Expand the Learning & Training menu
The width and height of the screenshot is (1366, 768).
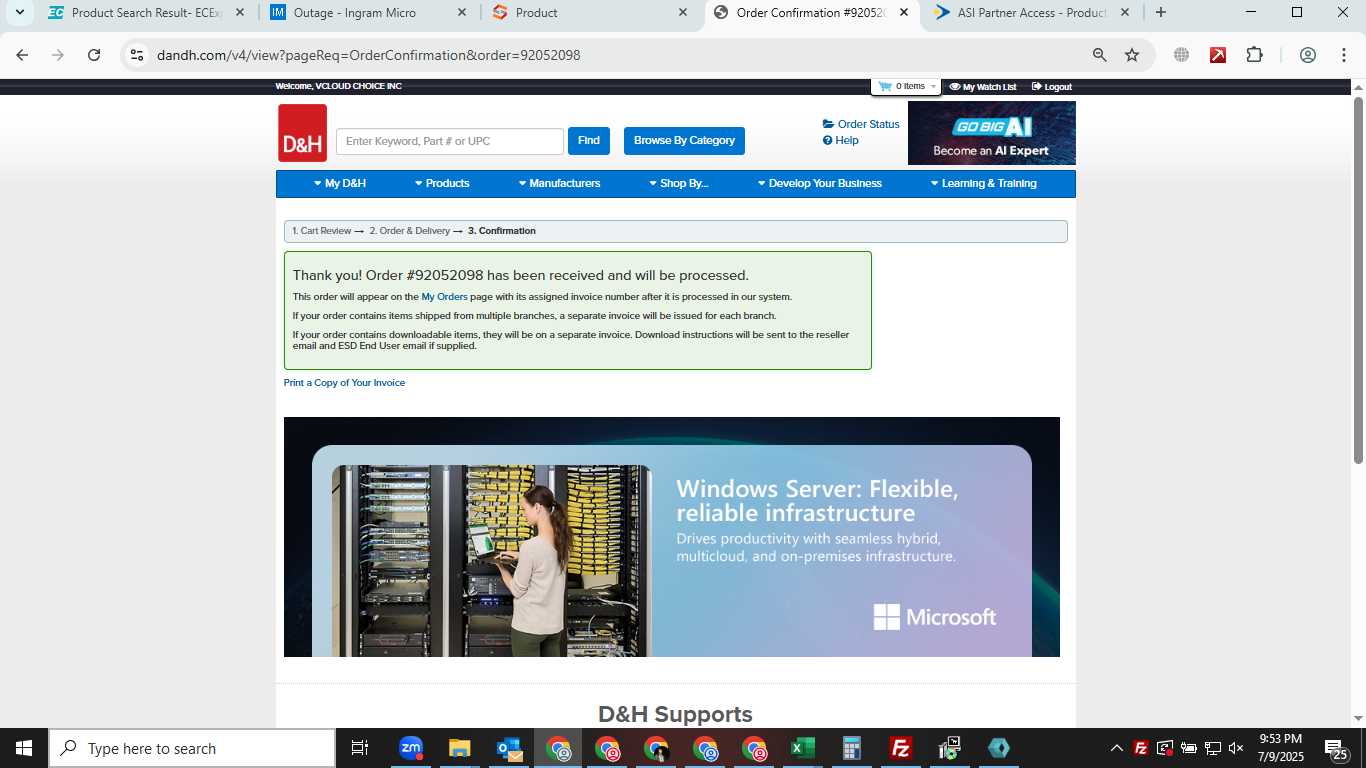pyautogui.click(x=983, y=184)
